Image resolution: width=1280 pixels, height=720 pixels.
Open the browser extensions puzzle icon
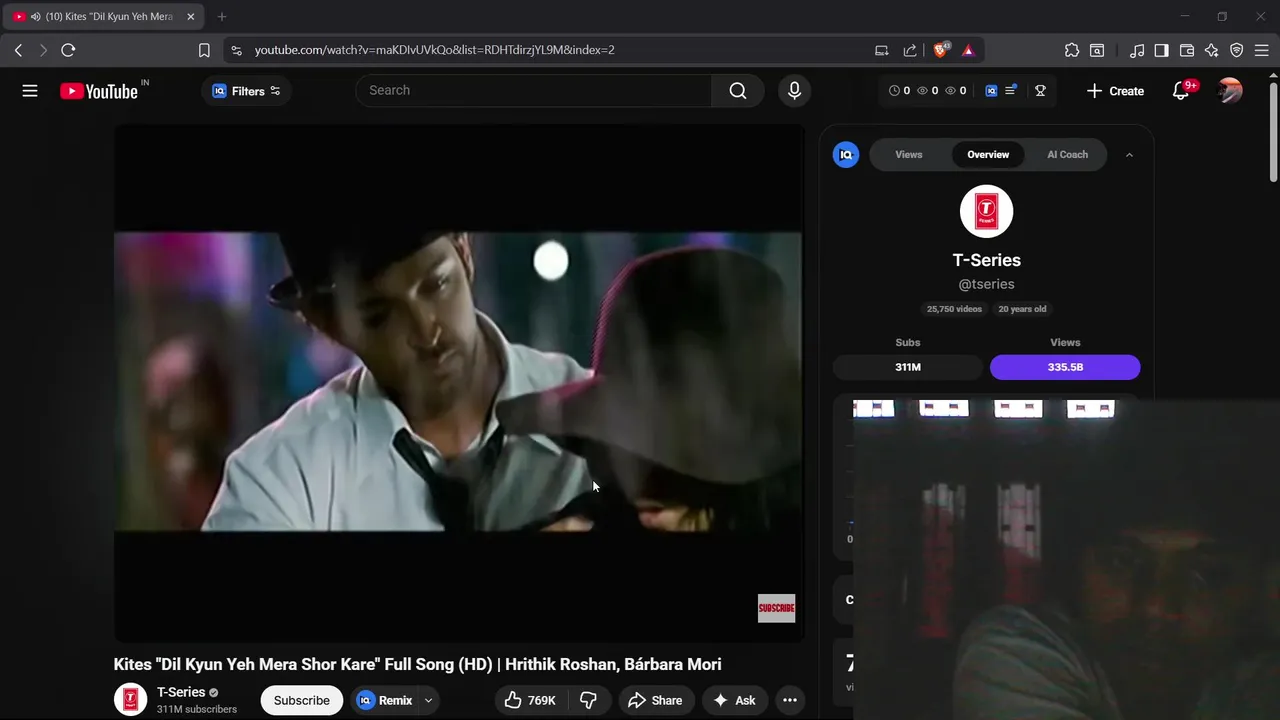[x=1072, y=50]
